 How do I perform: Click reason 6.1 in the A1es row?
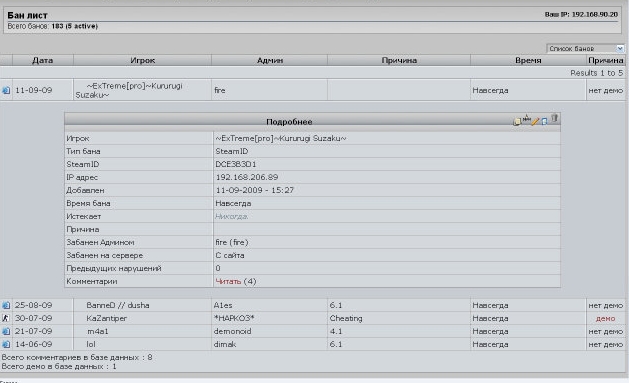click(x=336, y=305)
